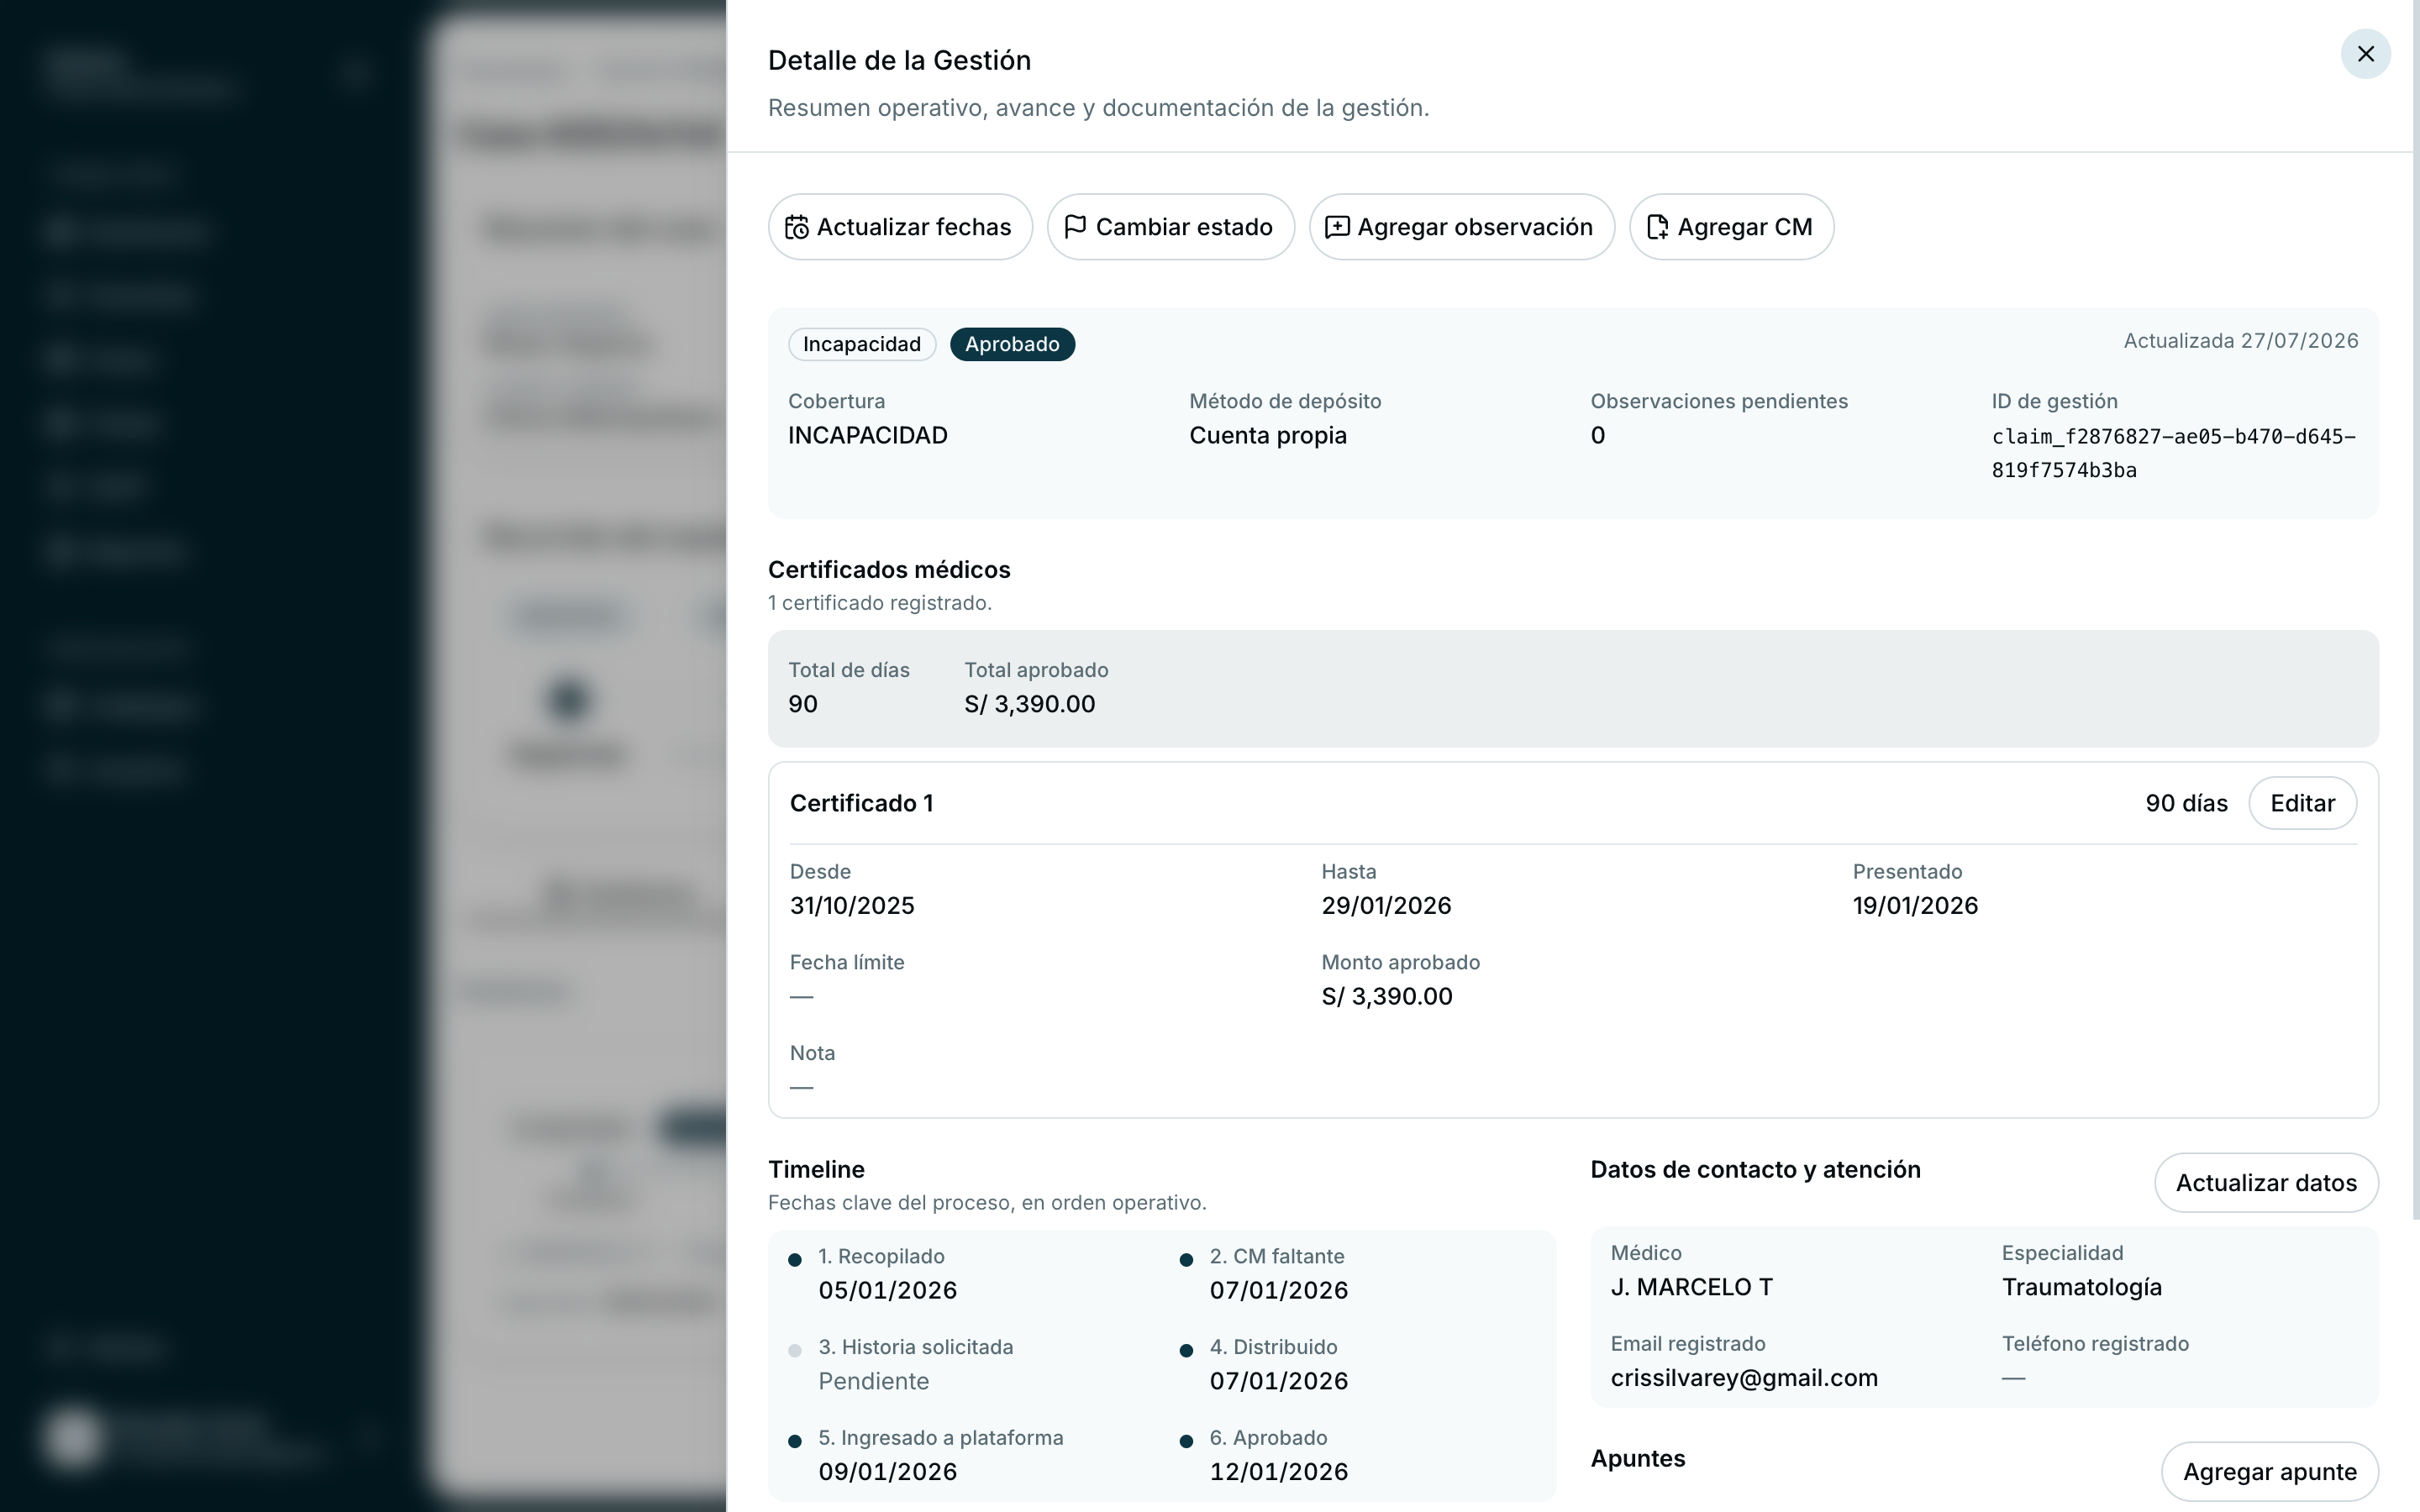Click the Desde date 31/10/2025
Screen dimensions: 2420x1512
[x=852, y=905]
